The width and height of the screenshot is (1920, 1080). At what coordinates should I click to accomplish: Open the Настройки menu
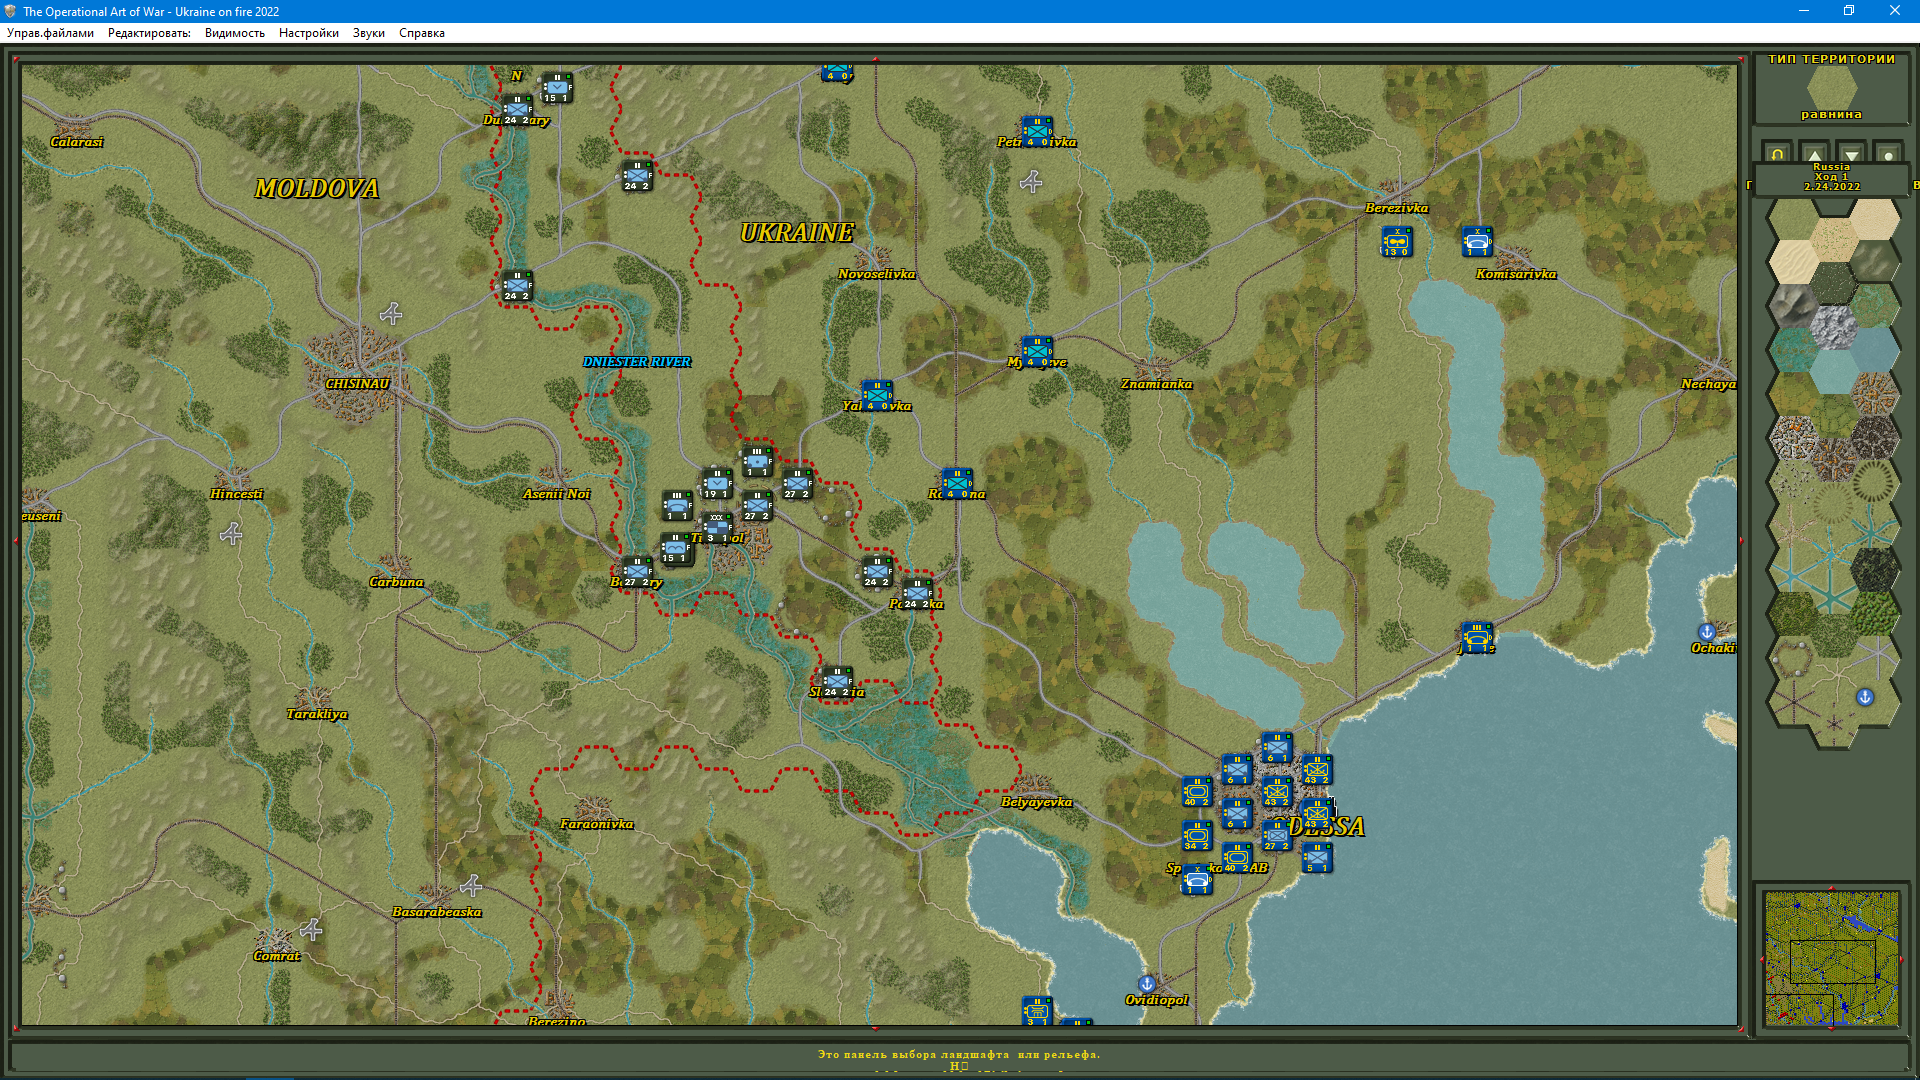309,33
